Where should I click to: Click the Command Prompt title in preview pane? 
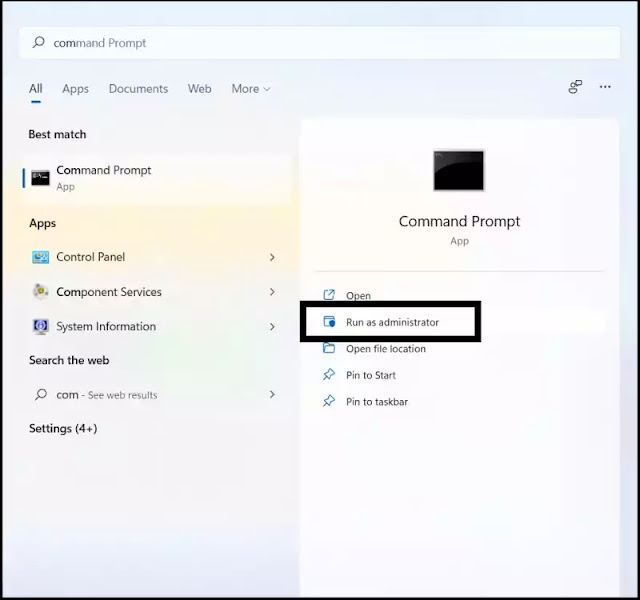pyautogui.click(x=459, y=221)
